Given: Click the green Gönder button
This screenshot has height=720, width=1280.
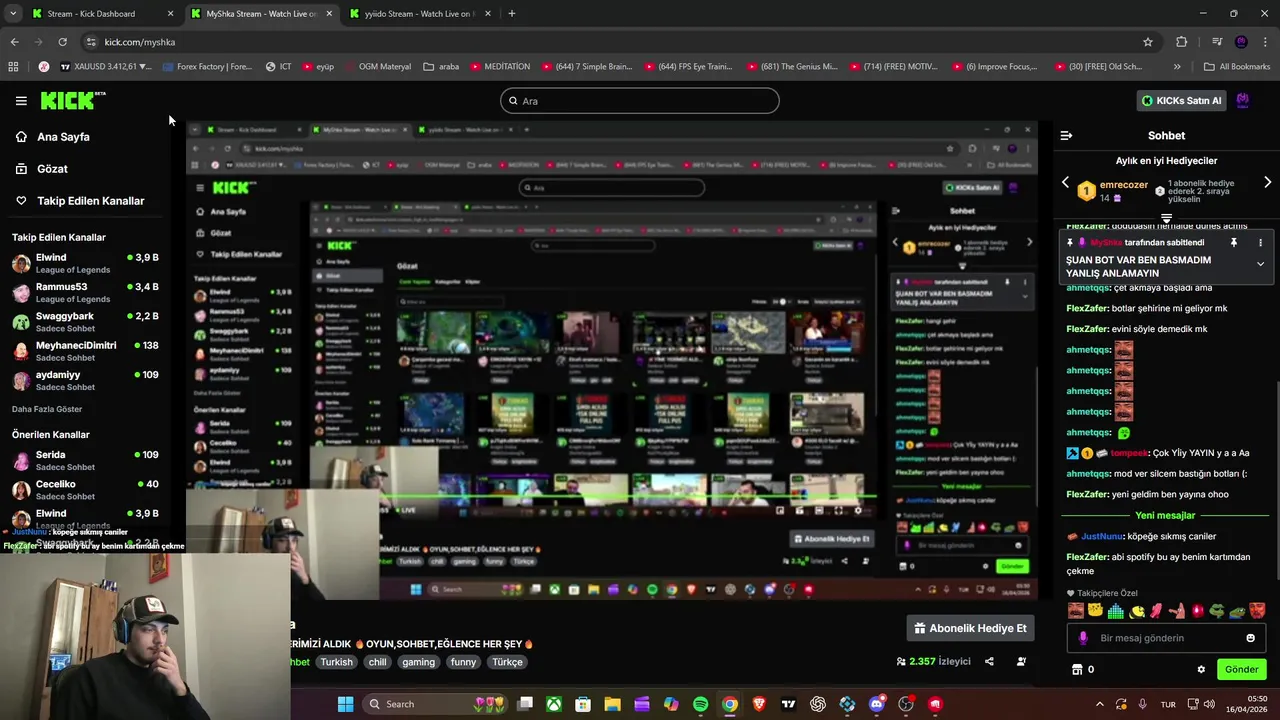Looking at the screenshot, I should [x=1241, y=670].
